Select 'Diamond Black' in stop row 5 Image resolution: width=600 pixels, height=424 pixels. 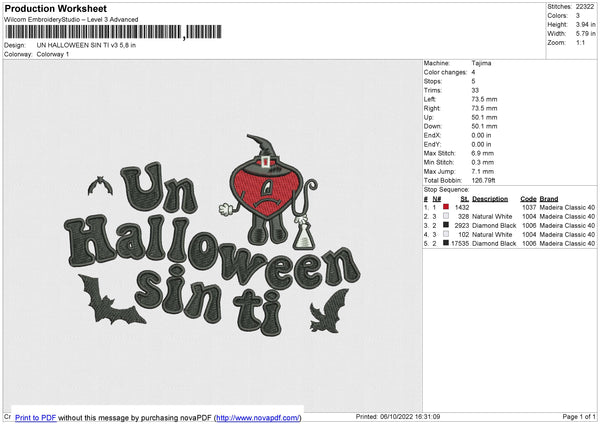[x=494, y=243]
